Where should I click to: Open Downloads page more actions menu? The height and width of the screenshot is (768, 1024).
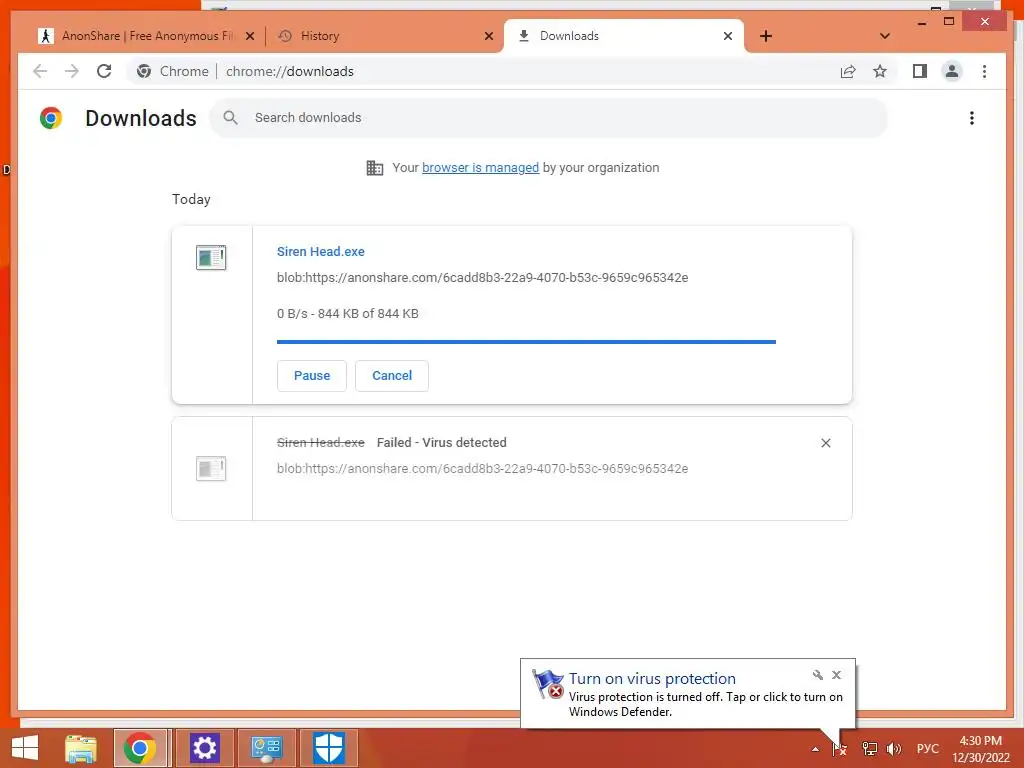coord(972,118)
